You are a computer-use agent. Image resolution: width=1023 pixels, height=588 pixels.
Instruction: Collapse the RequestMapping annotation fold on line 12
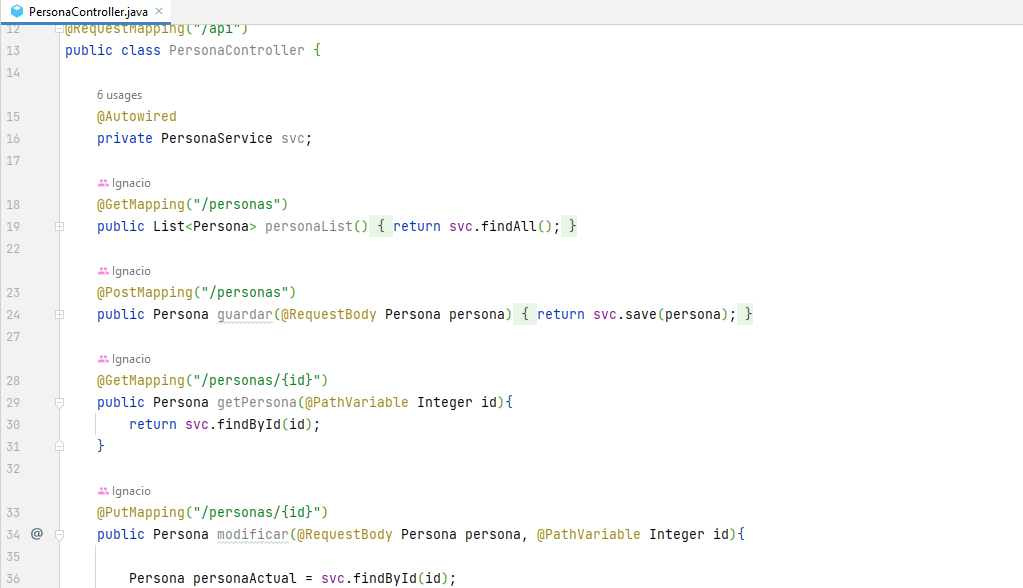(59, 29)
